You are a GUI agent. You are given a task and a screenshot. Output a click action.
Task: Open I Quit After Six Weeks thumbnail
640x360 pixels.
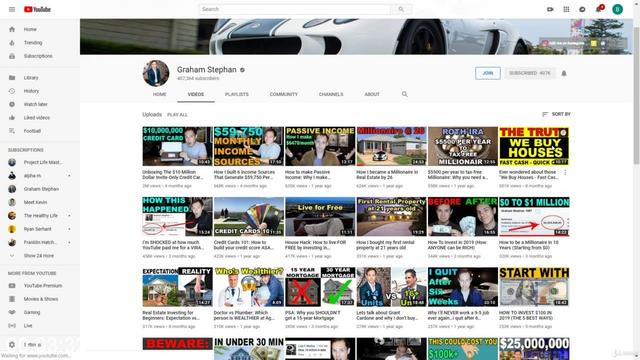click(x=462, y=287)
